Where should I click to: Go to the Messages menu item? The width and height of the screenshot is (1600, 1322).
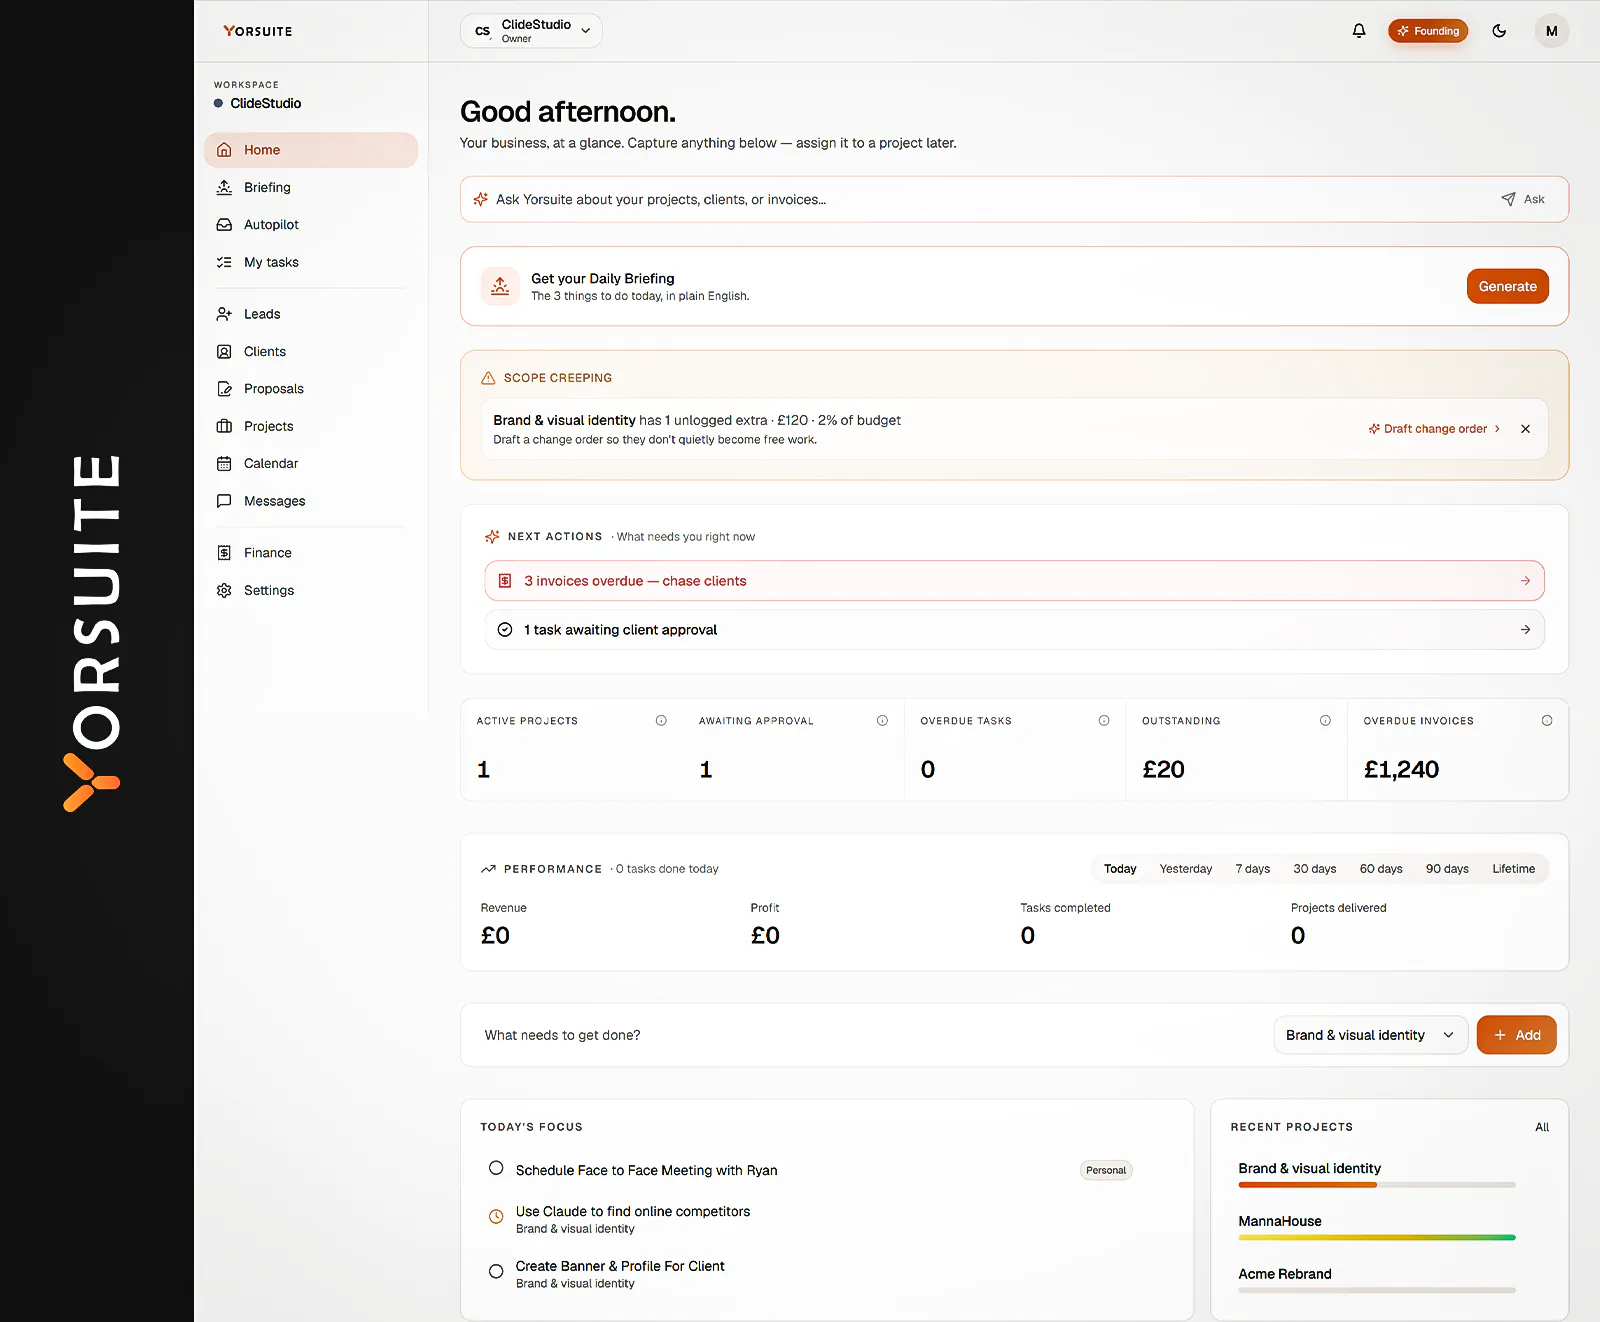point(311,501)
